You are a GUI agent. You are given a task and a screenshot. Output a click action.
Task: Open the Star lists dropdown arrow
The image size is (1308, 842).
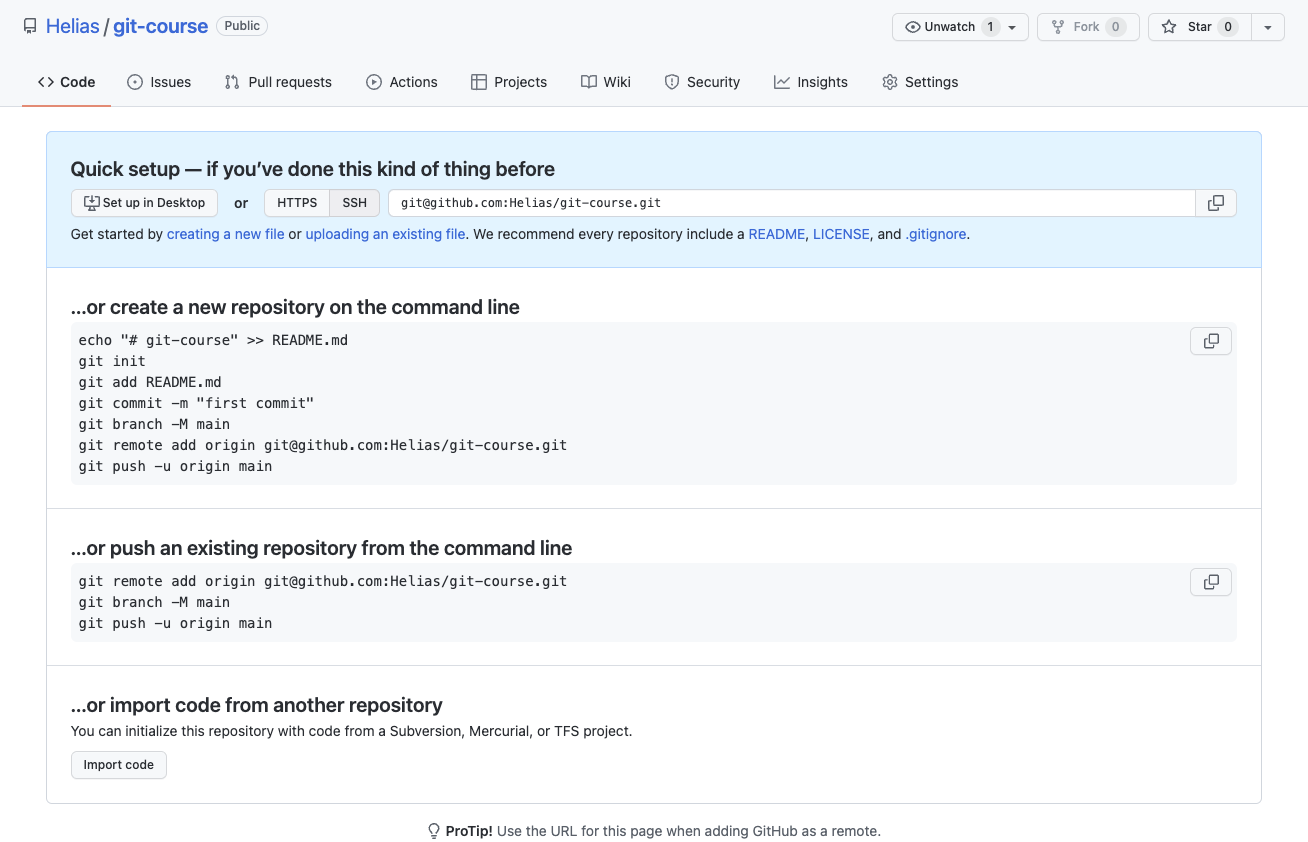(x=1267, y=27)
